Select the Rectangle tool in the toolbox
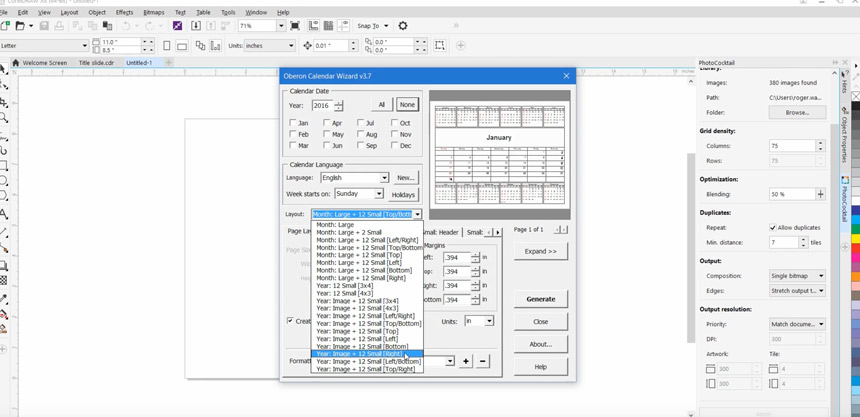860x417 pixels. (x=3, y=165)
